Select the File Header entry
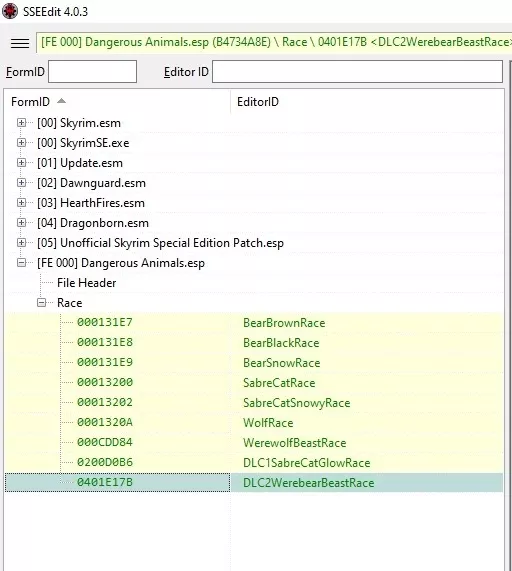The height and width of the screenshot is (571, 512). pos(86,283)
